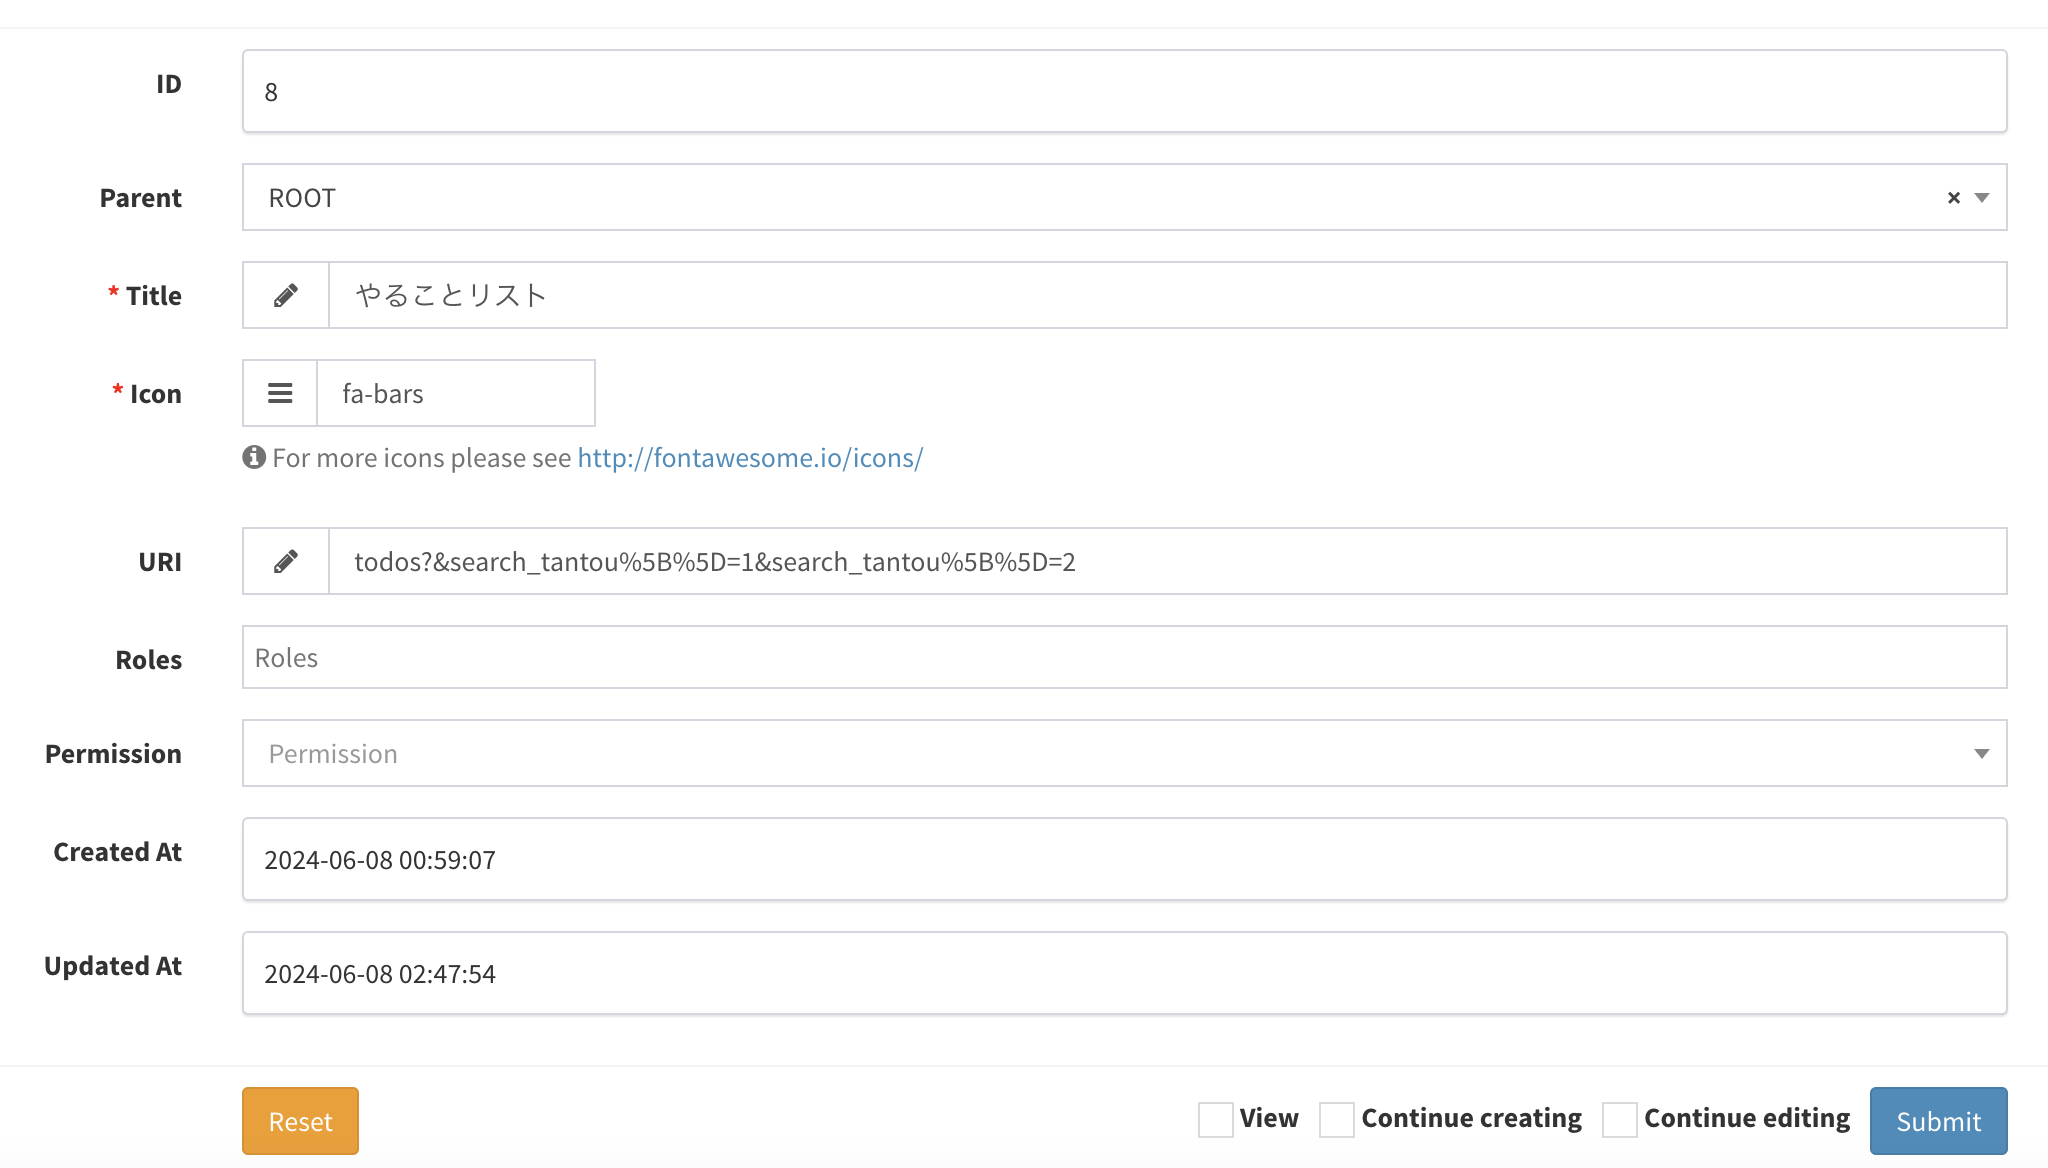This screenshot has width=2048, height=1168.
Task: Tick the View checkbox
Action: pos(1215,1119)
